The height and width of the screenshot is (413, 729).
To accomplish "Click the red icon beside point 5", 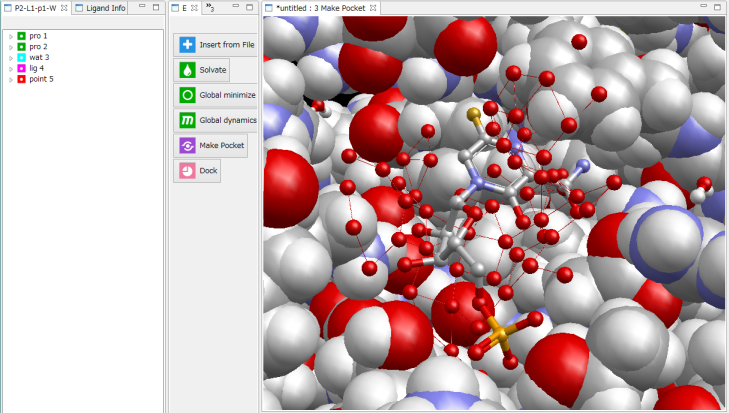I will coord(21,79).
